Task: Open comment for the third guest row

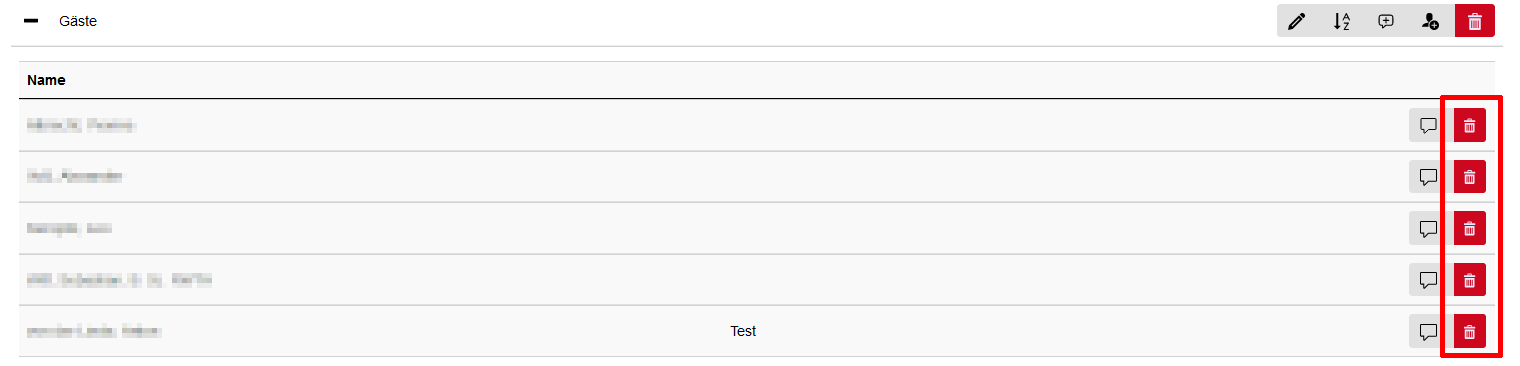Action: click(x=1428, y=228)
